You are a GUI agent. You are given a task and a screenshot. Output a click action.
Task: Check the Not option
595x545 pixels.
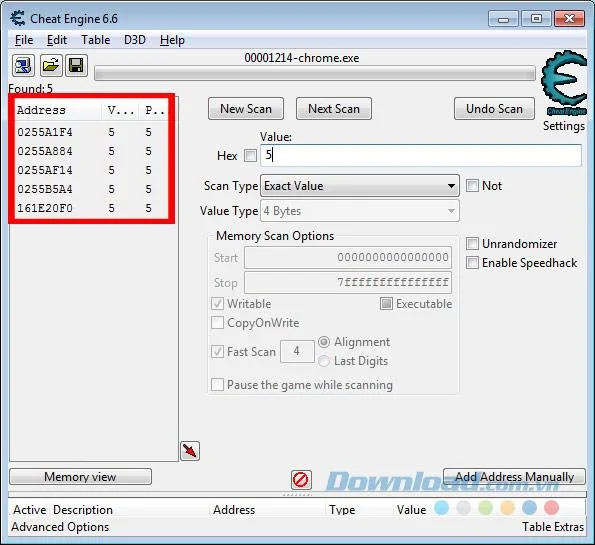tap(472, 186)
